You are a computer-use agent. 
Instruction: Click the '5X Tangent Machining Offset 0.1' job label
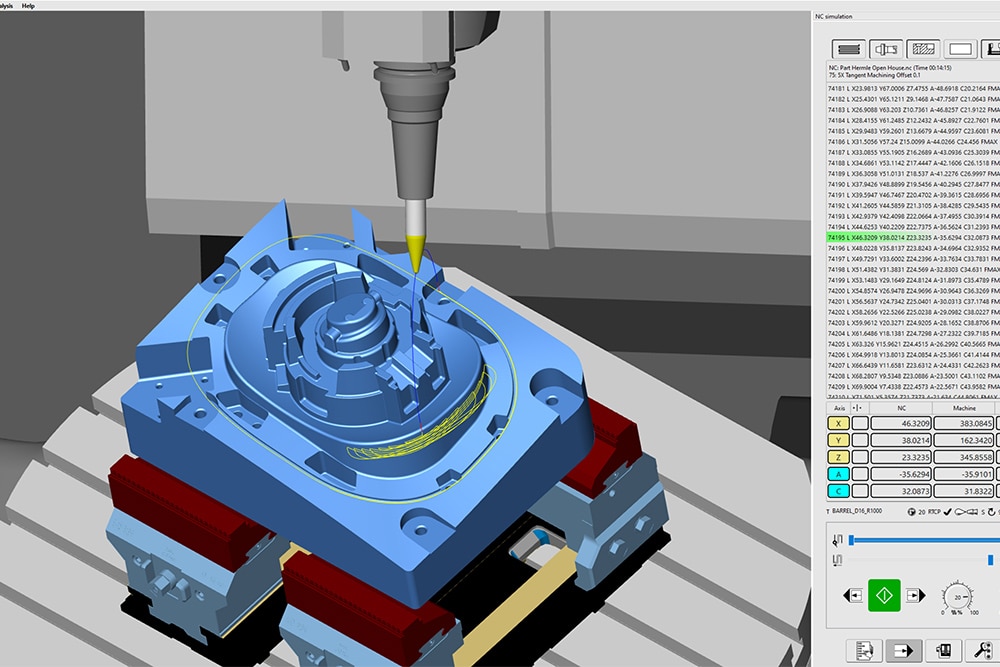[874, 75]
